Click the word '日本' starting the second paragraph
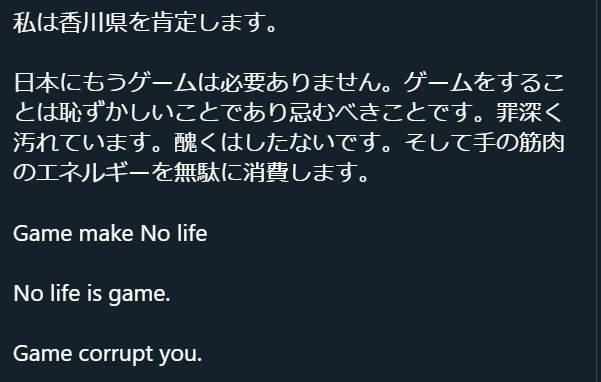 36,83
